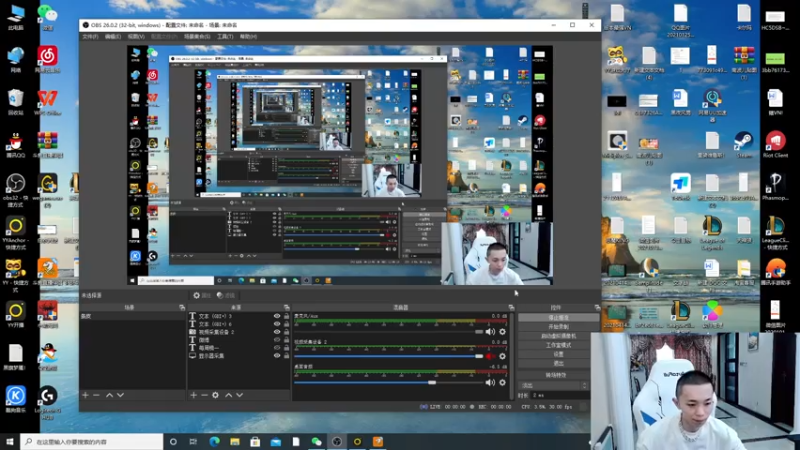This screenshot has width=800, height=450.
Task: Select the 显示器采集 source row
Action: click(x=239, y=356)
